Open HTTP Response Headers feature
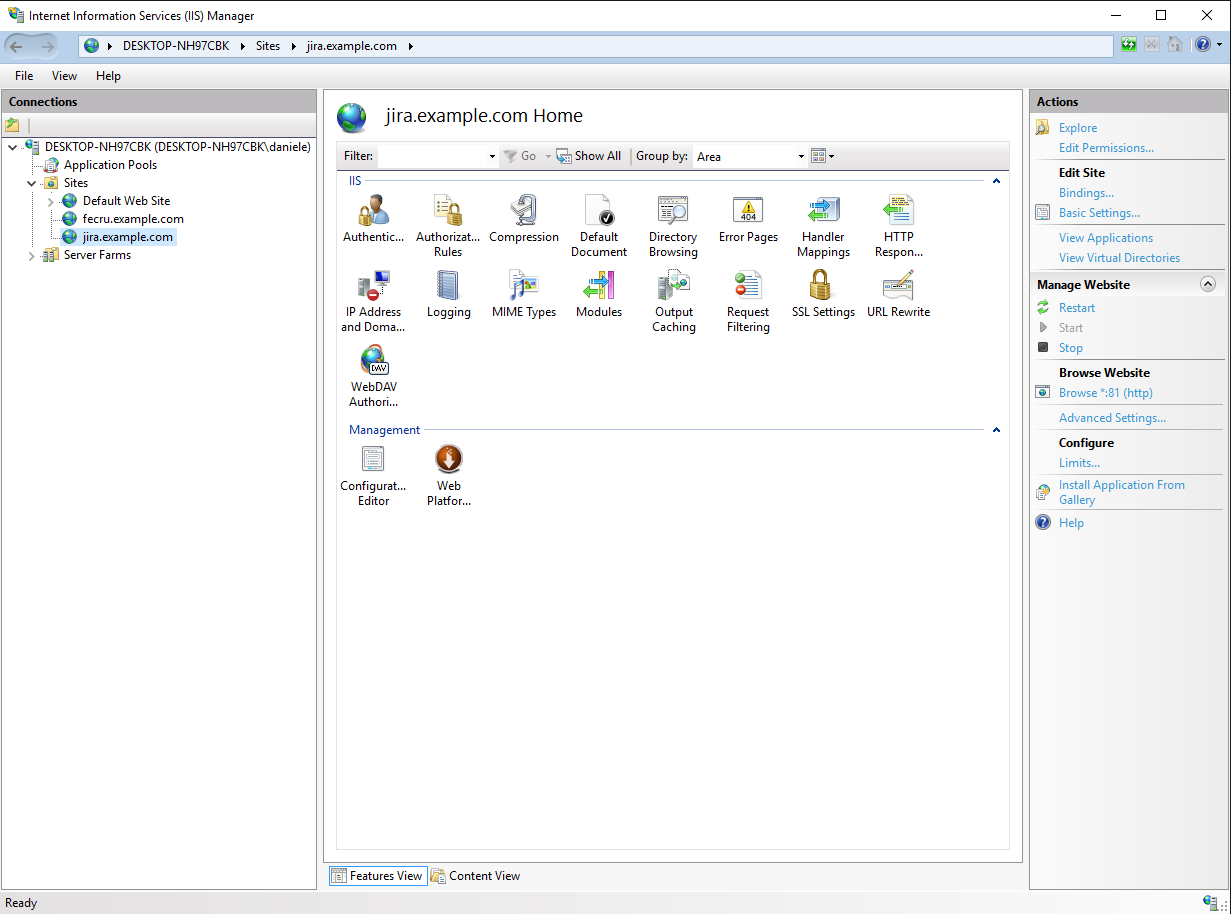Screen dimensions: 1231x914 899,227
